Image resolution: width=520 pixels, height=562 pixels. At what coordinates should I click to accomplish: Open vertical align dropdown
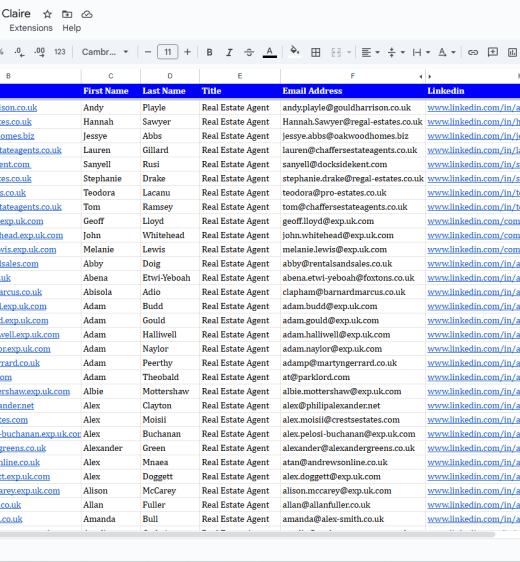pos(396,52)
